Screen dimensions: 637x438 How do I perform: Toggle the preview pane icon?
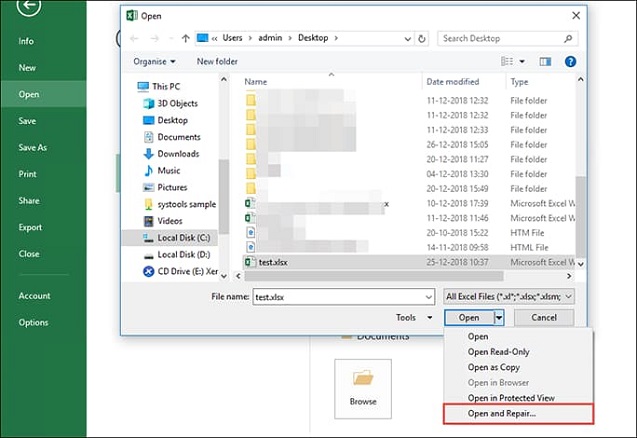pos(545,61)
